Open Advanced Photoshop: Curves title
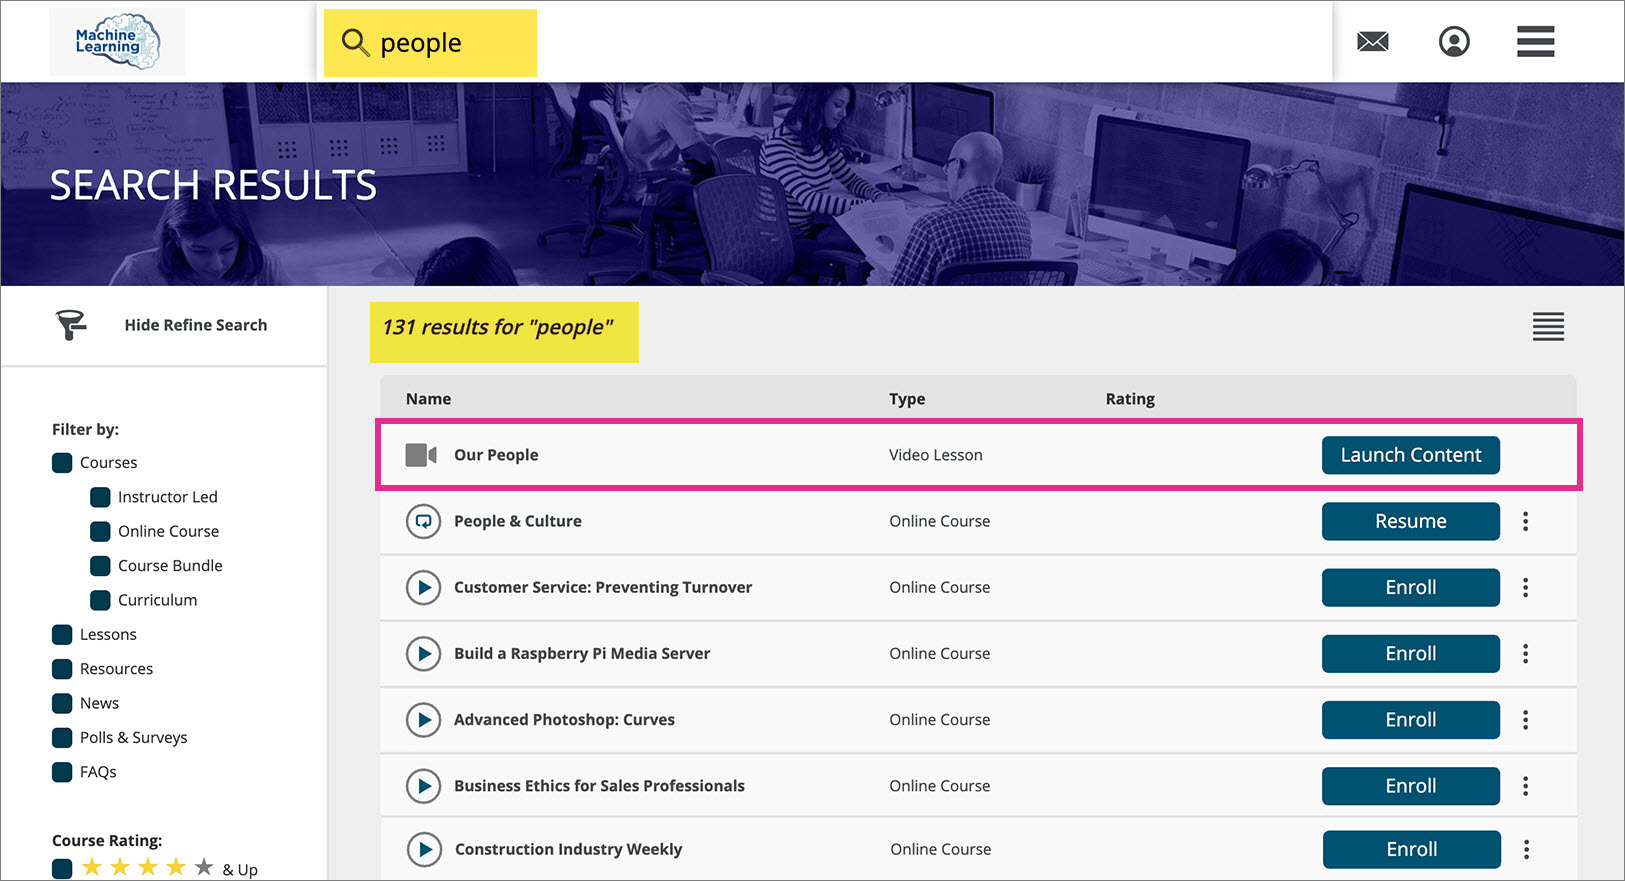Viewport: 1625px width, 881px height. tap(564, 720)
